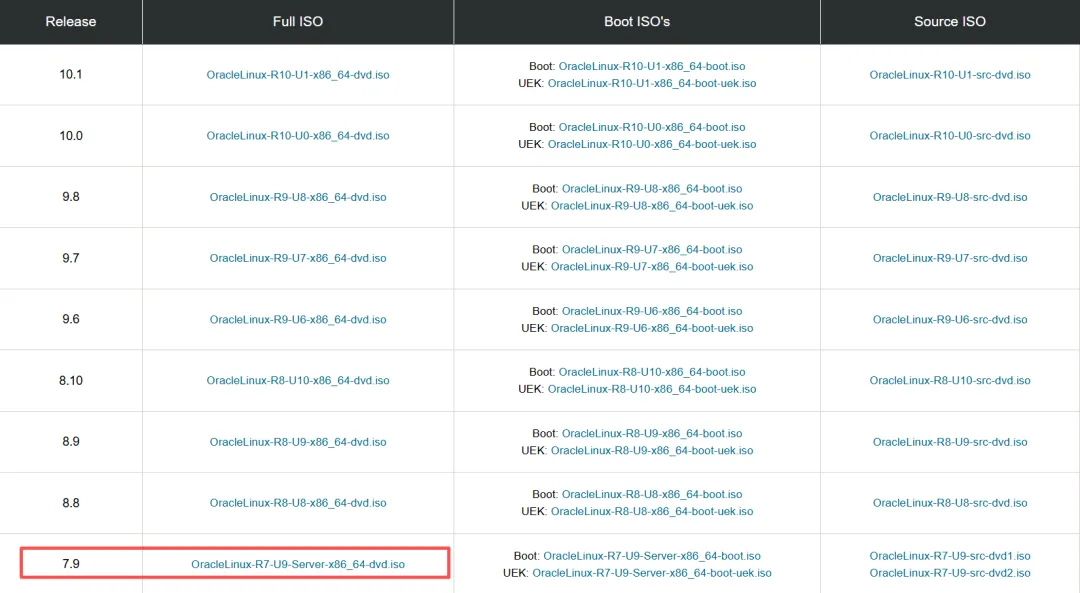
Task: Open the OracleLinux-R9-U7-src-dvd.iso source link
Action: pyautogui.click(x=950, y=258)
